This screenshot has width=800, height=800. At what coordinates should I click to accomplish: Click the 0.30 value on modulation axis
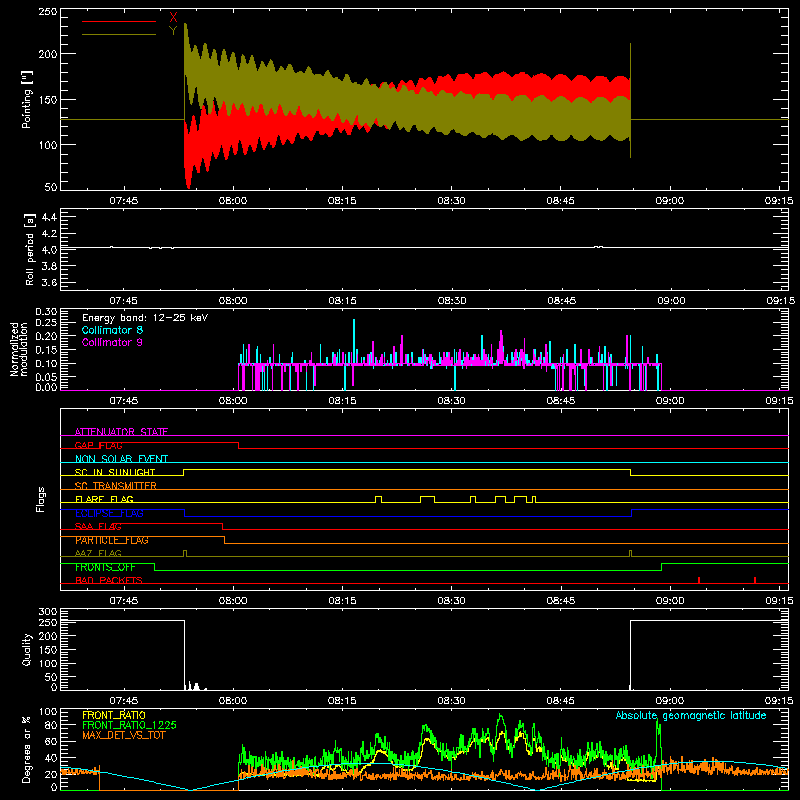[46, 312]
